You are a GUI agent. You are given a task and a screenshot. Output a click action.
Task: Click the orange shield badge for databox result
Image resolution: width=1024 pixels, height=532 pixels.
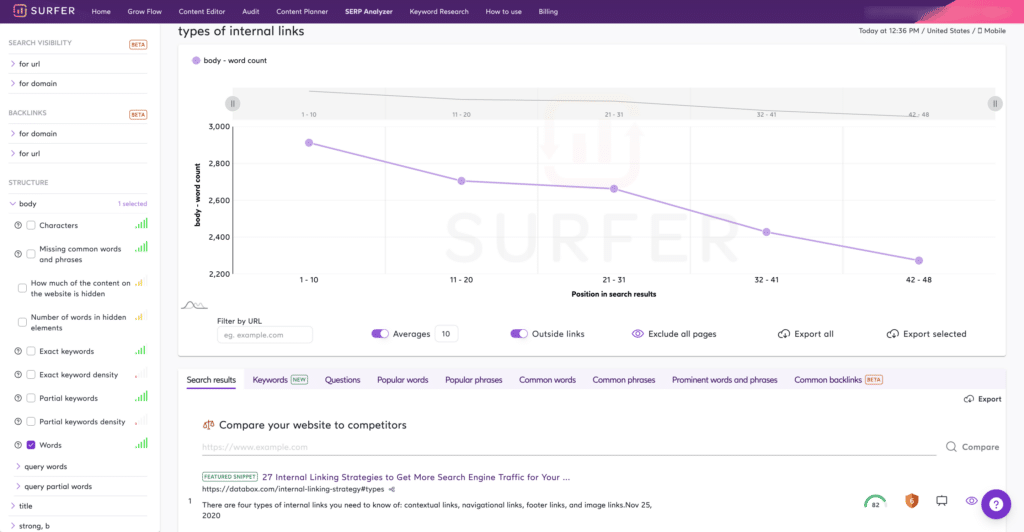(912, 501)
